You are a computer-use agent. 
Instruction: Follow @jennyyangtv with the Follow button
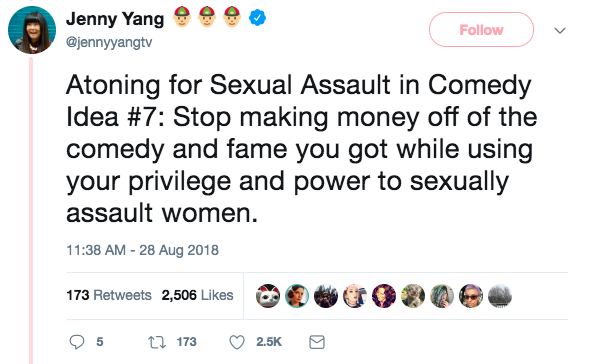(481, 30)
